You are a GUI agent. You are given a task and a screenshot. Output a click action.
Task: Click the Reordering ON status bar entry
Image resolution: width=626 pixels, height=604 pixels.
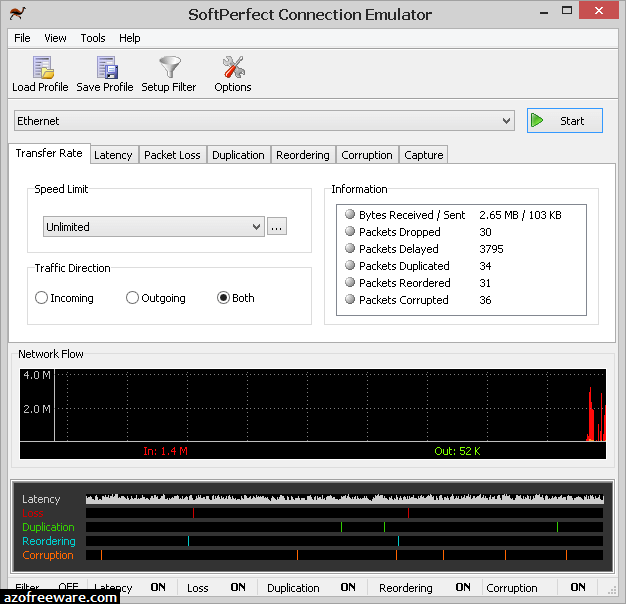click(425, 587)
